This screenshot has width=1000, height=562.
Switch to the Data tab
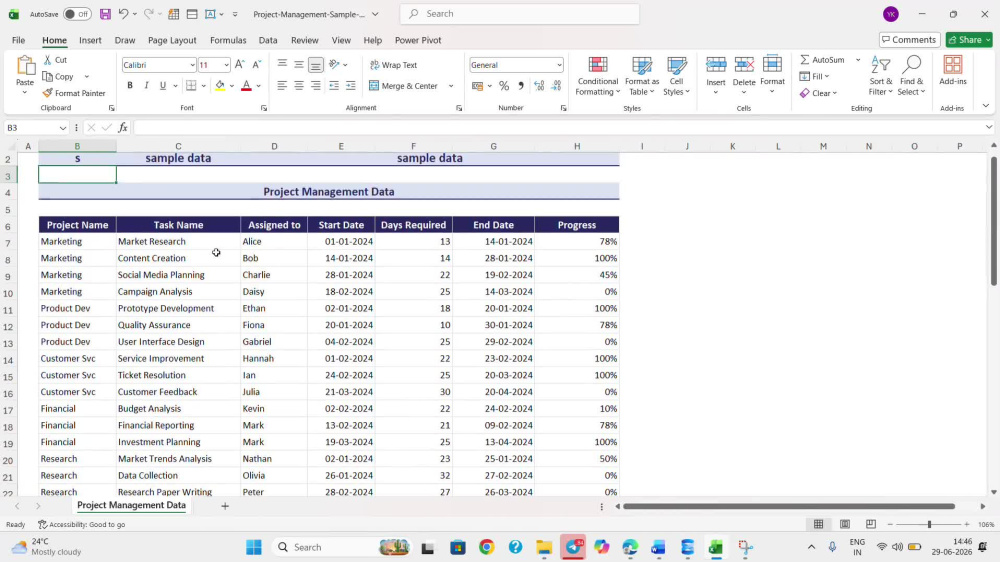pos(268,40)
